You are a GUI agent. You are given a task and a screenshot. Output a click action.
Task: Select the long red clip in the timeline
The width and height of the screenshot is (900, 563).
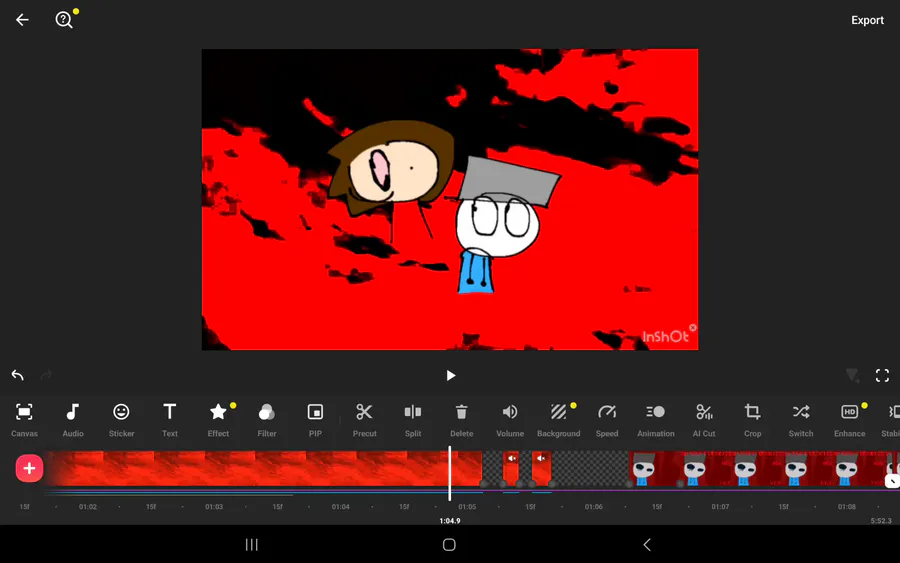click(264, 468)
